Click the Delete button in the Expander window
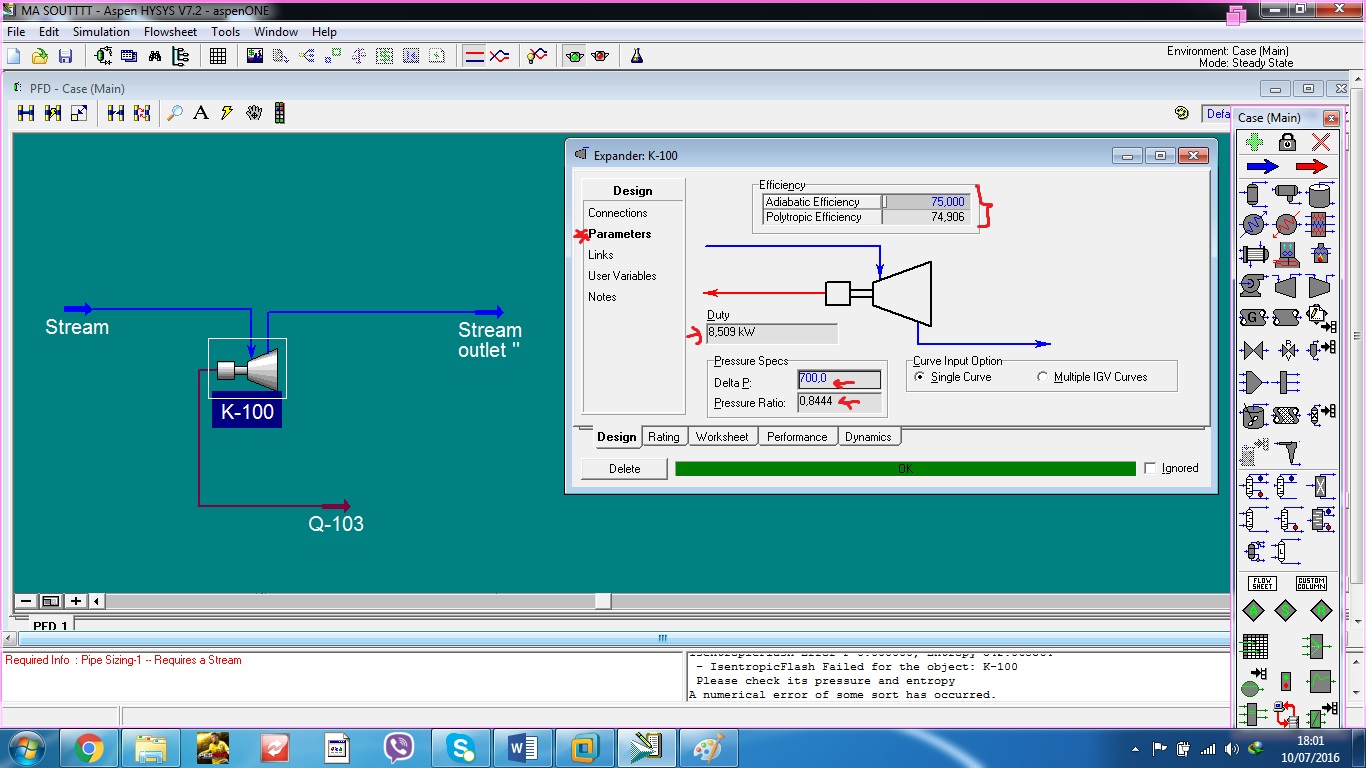Viewport: 1366px width, 768px height. pyautogui.click(x=623, y=468)
